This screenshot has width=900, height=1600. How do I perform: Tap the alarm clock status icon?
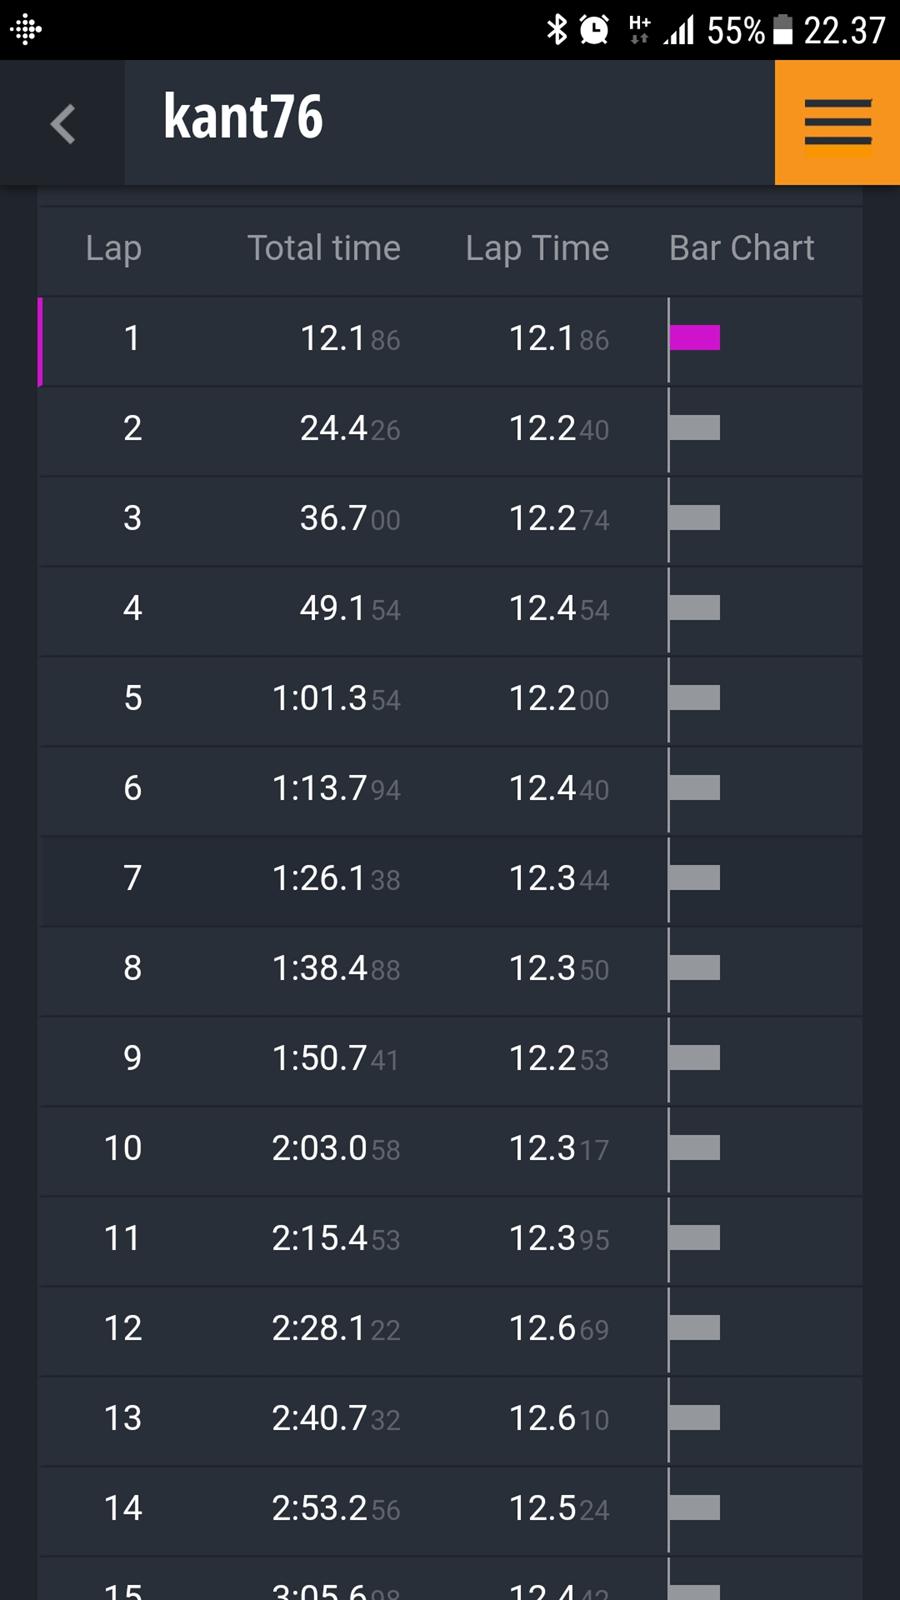(592, 29)
